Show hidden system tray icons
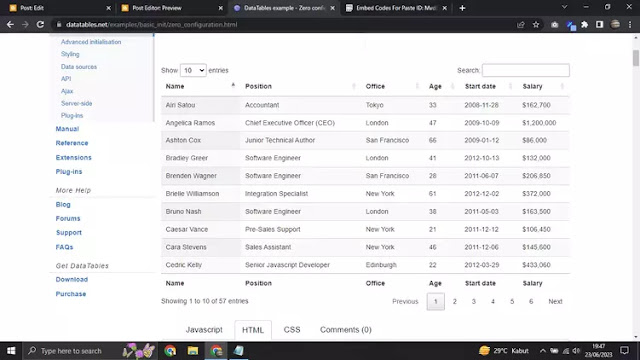 [542, 351]
